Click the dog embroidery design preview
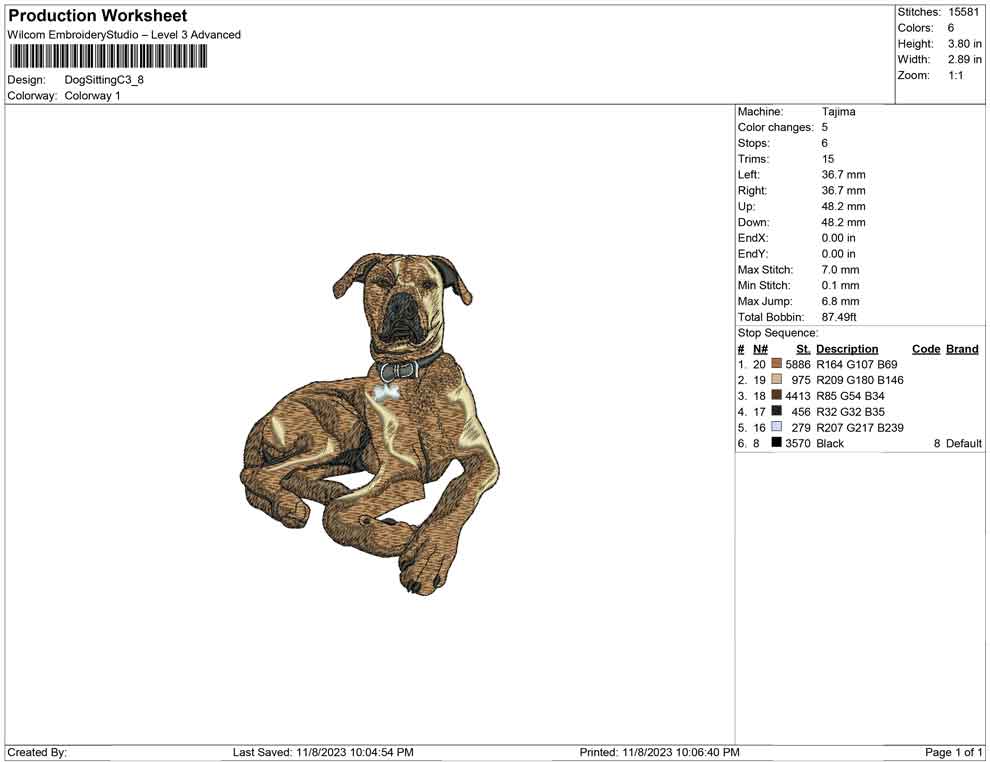The width and height of the screenshot is (990, 762). pos(371,424)
